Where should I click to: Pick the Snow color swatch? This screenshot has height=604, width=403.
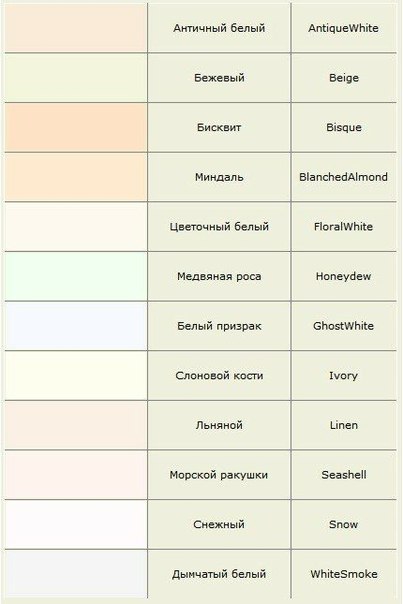coord(76,524)
